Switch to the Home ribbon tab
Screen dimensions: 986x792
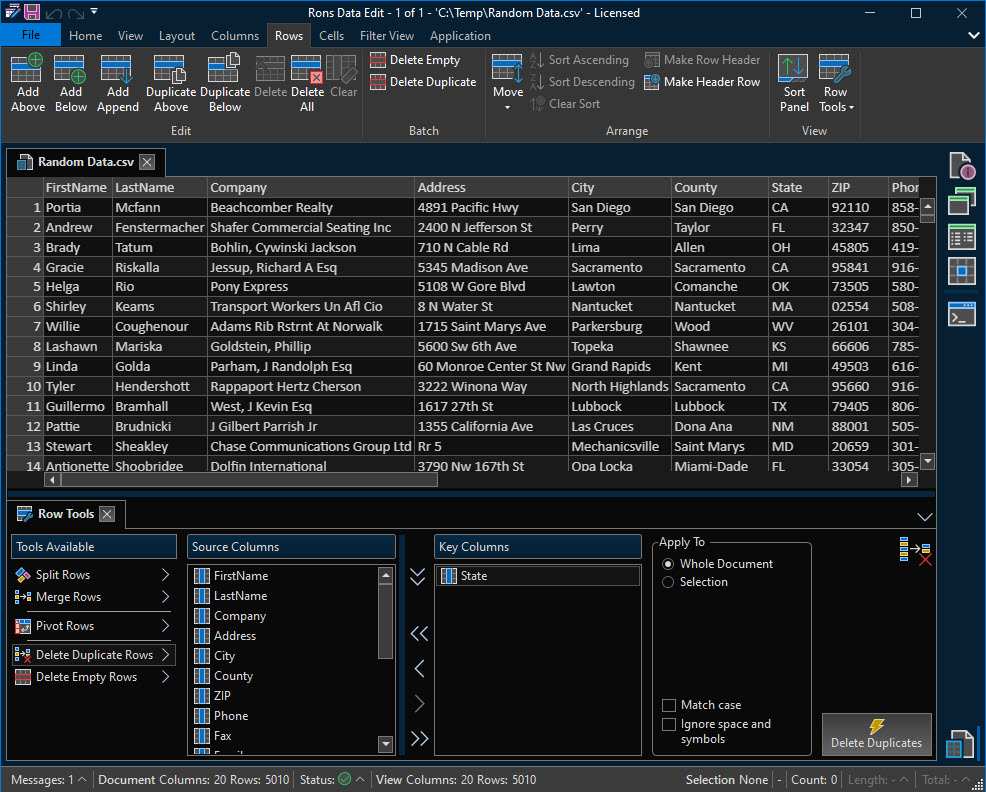(85, 35)
